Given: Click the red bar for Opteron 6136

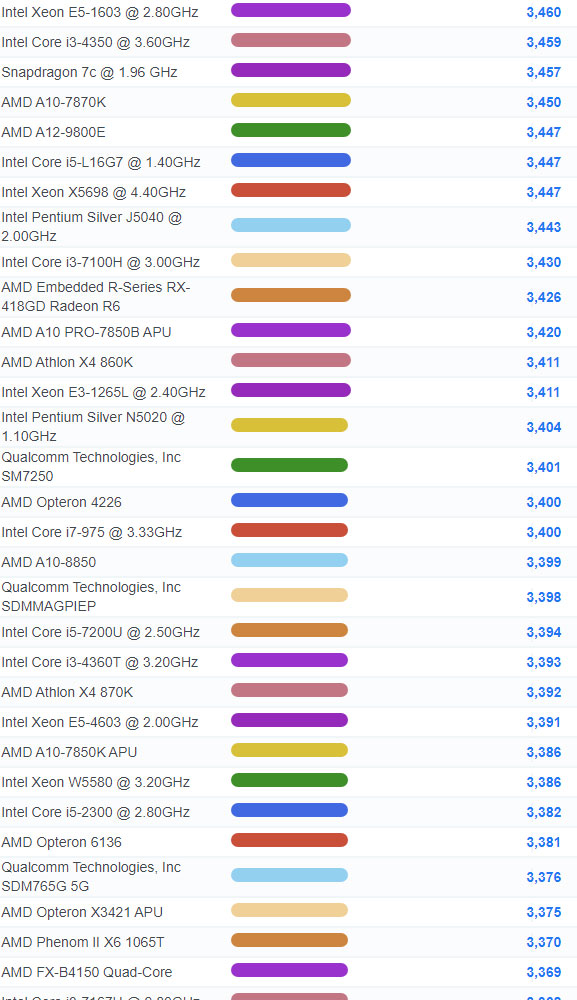Looking at the screenshot, I should click(289, 840).
